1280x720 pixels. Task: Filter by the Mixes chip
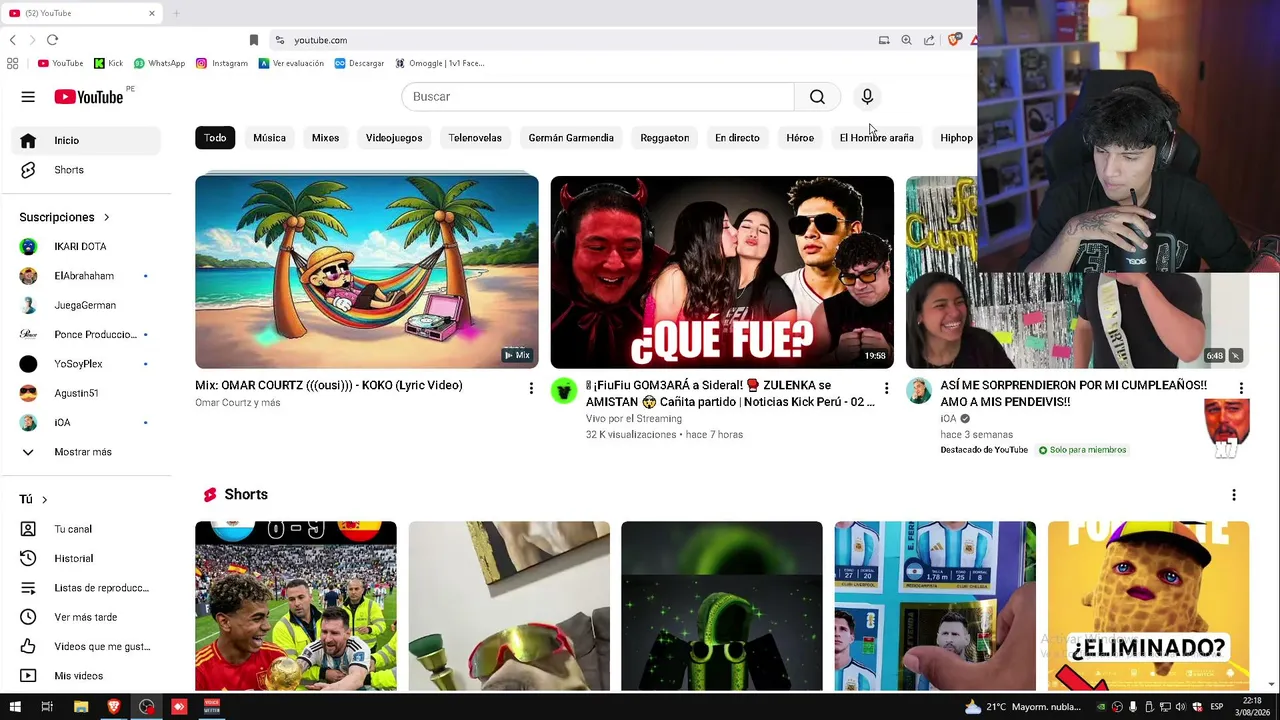click(x=325, y=138)
